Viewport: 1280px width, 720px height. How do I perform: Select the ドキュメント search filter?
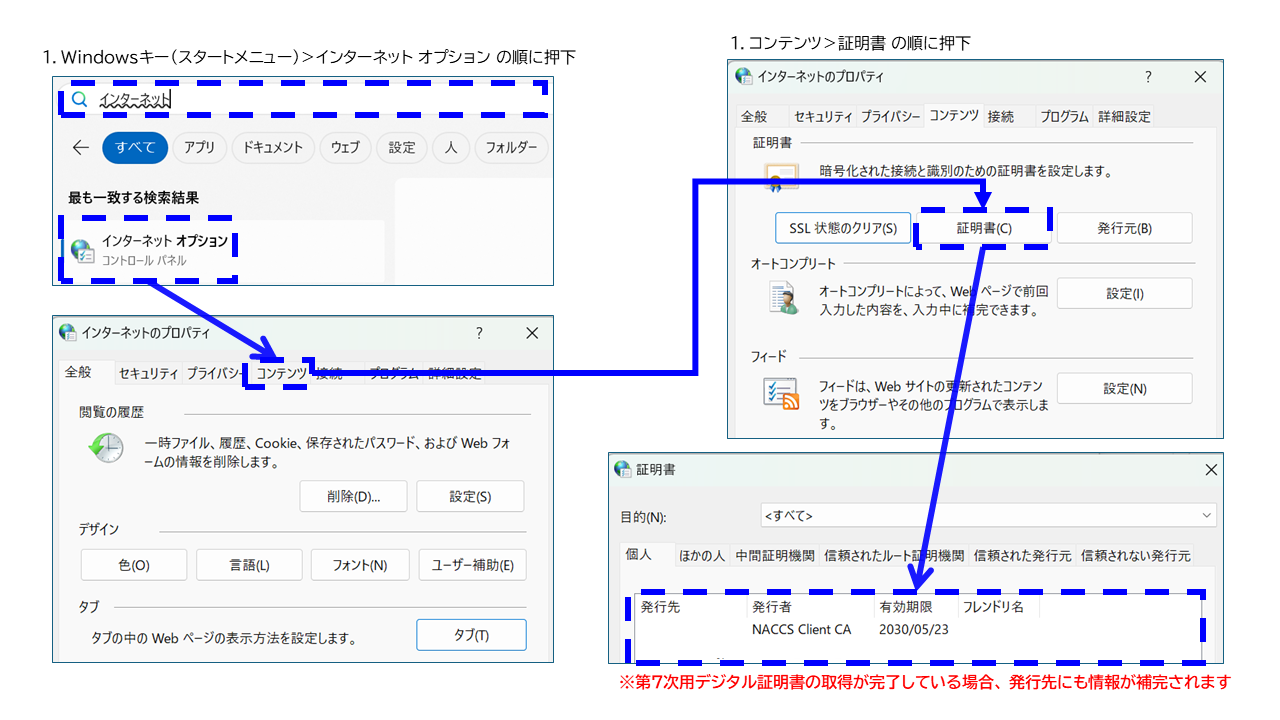273,148
